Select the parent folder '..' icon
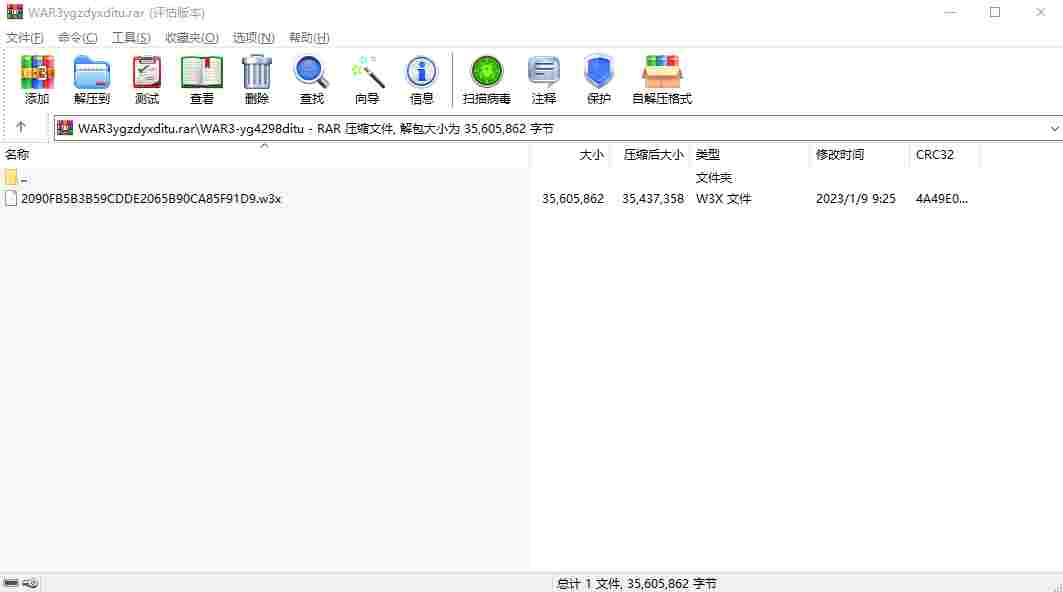The image size is (1063, 592). point(11,178)
